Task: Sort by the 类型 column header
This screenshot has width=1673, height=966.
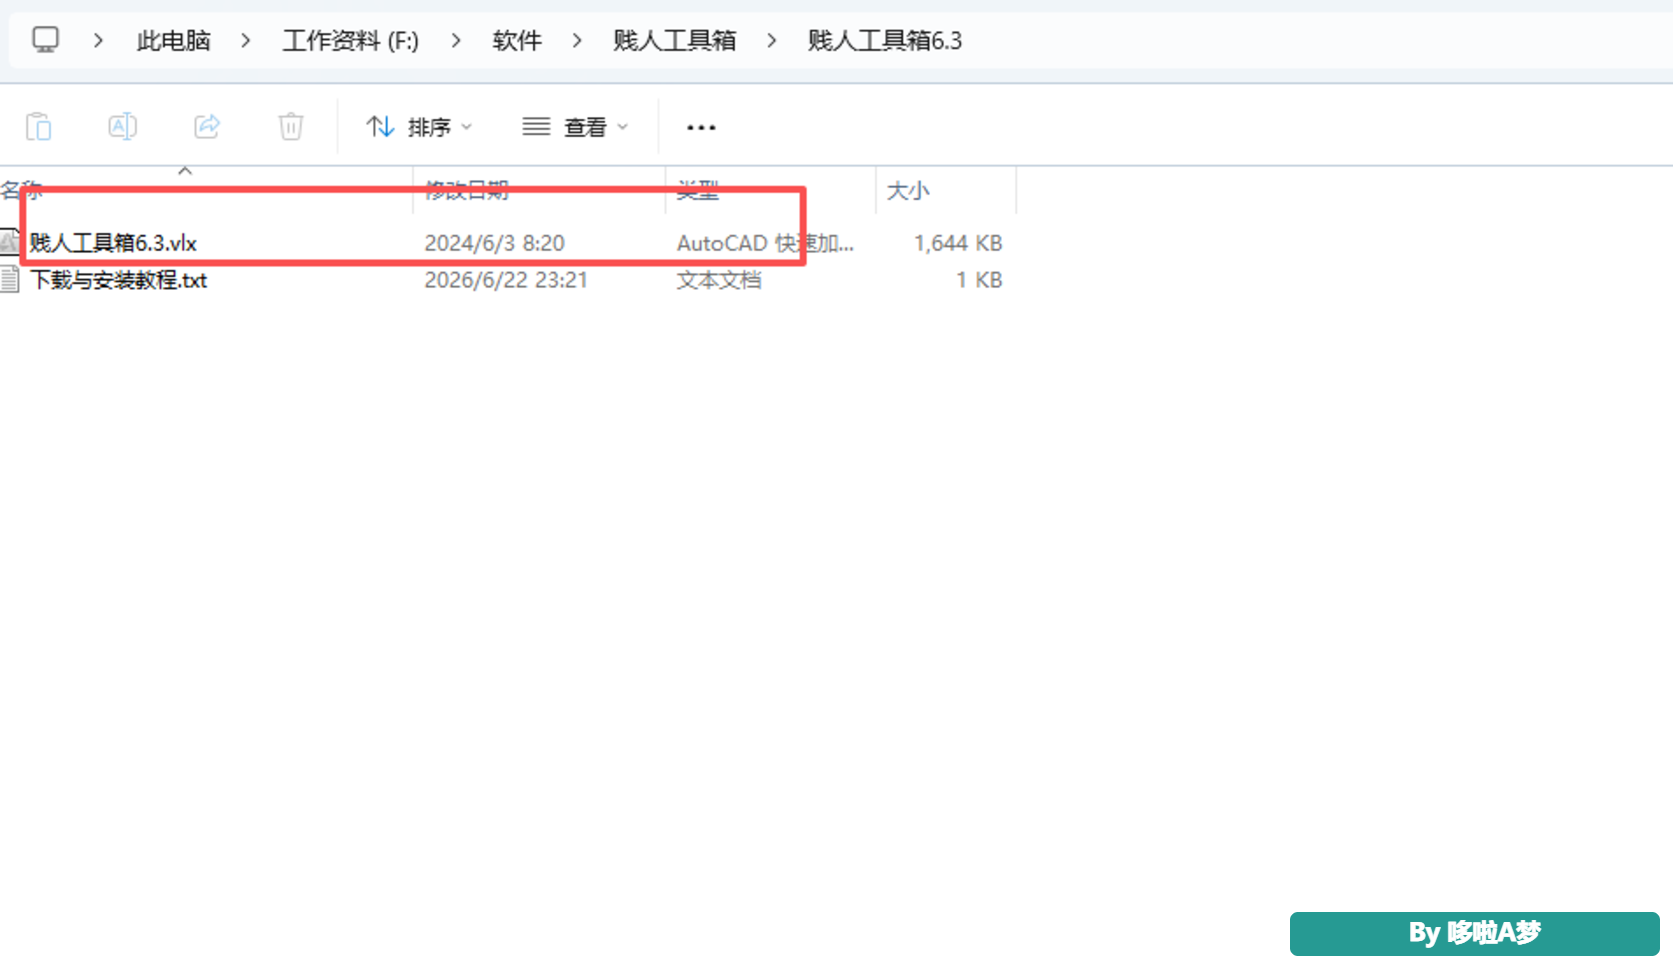Action: pyautogui.click(x=698, y=190)
